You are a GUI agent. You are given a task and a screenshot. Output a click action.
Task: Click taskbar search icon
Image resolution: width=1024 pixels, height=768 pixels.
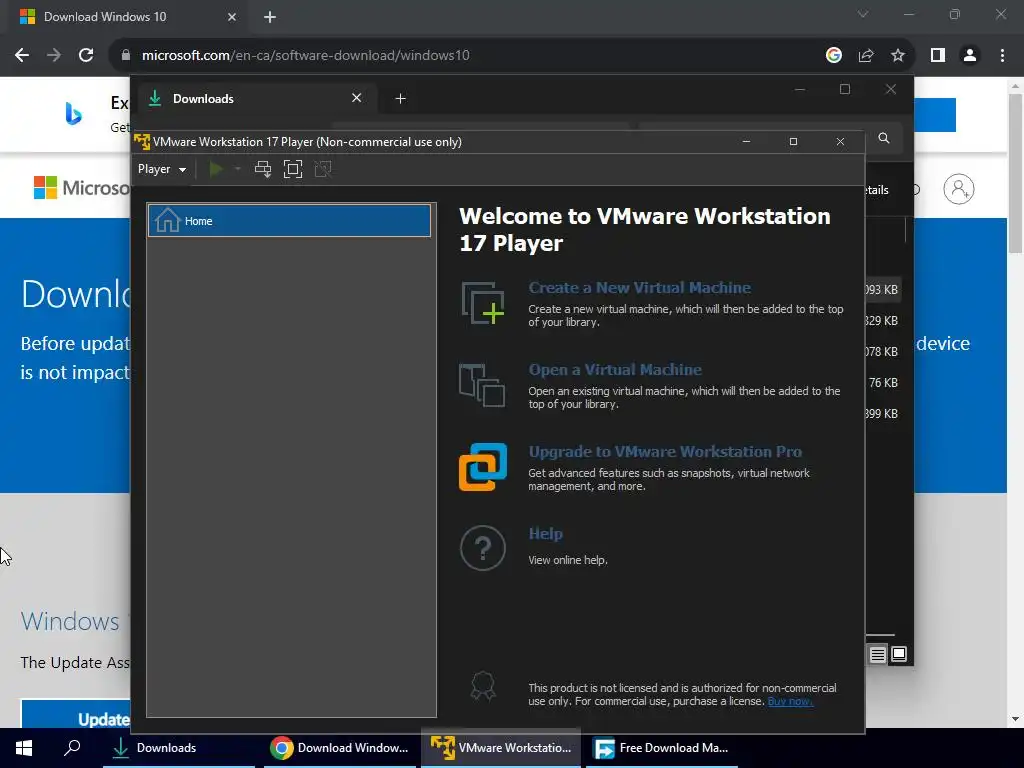[x=72, y=748]
